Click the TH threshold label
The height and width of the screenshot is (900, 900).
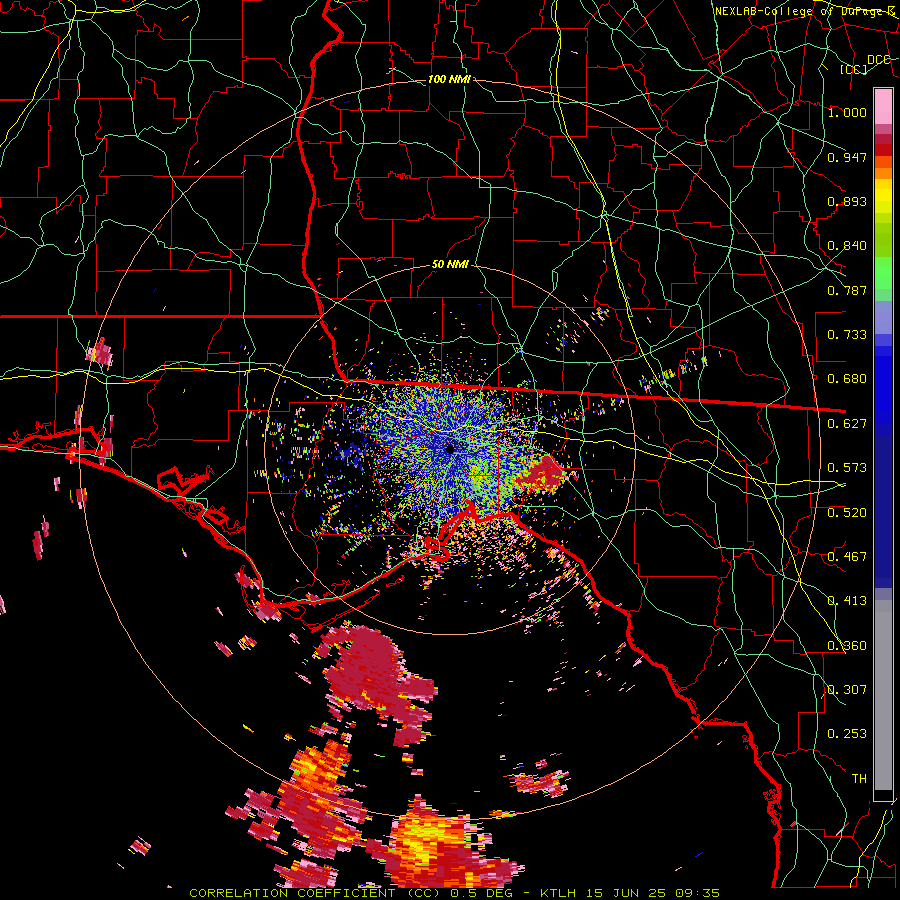click(859, 779)
